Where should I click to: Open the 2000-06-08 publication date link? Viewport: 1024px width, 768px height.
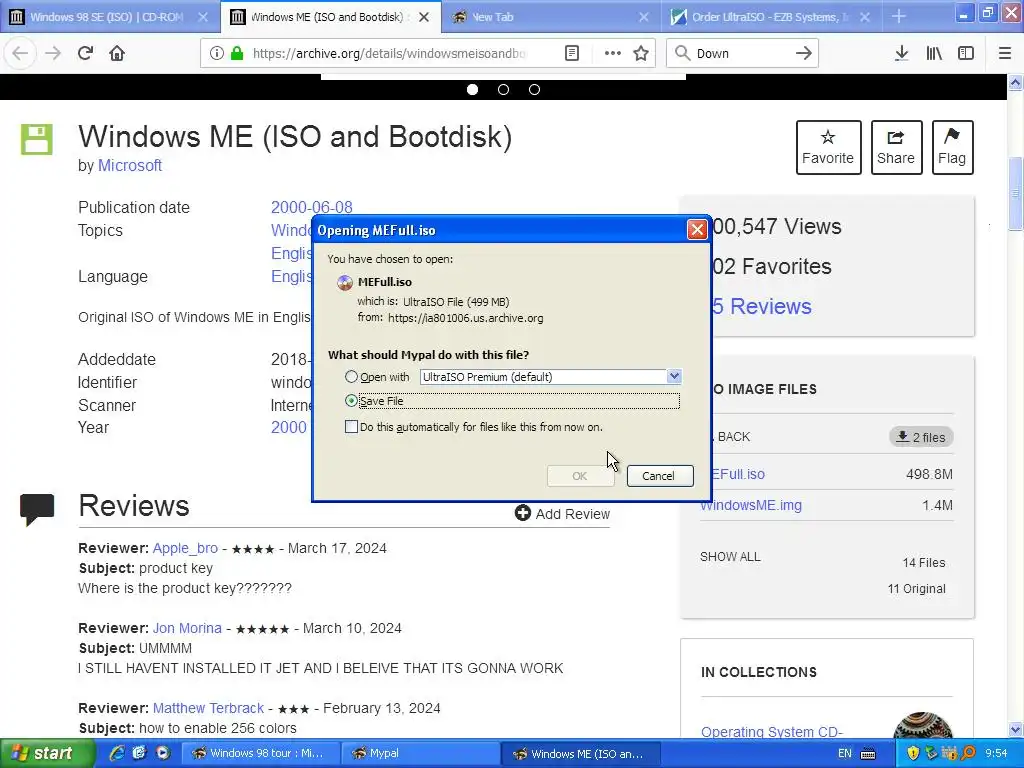[312, 207]
